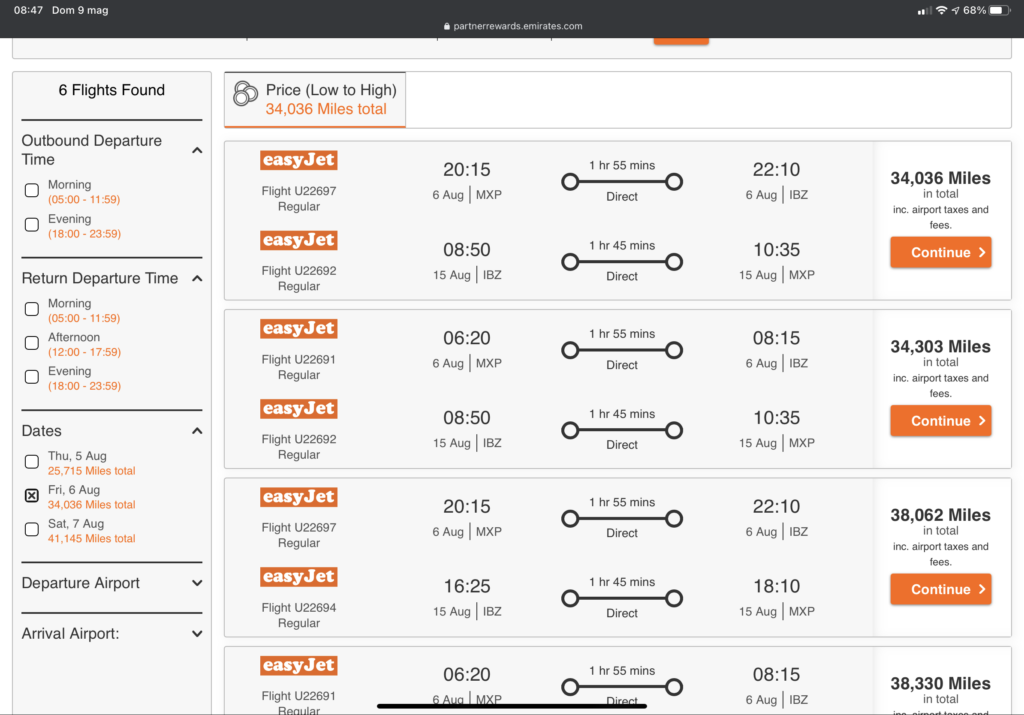Click Flight U22694 text
This screenshot has height=715, width=1024.
(x=299, y=608)
